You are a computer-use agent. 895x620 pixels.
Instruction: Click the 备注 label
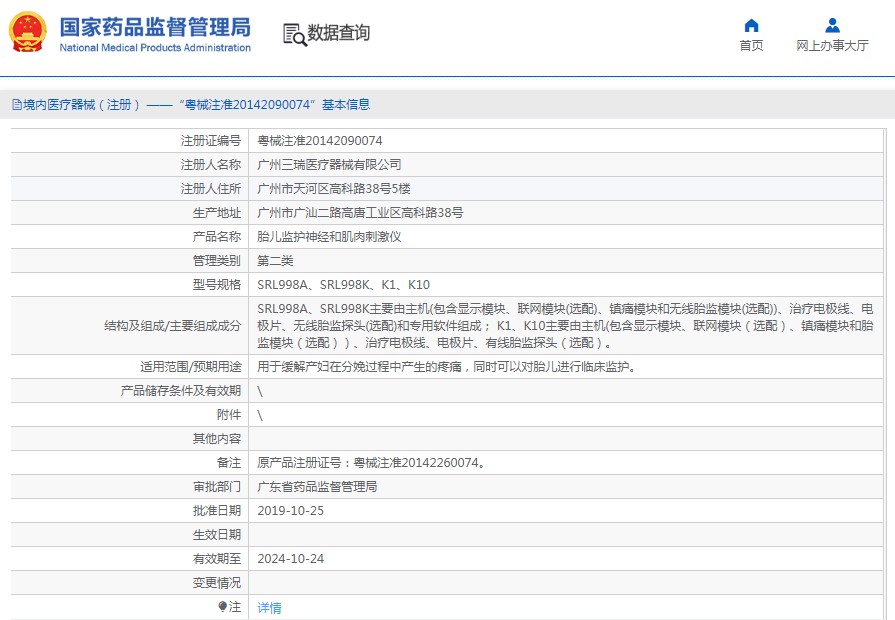tap(229, 462)
